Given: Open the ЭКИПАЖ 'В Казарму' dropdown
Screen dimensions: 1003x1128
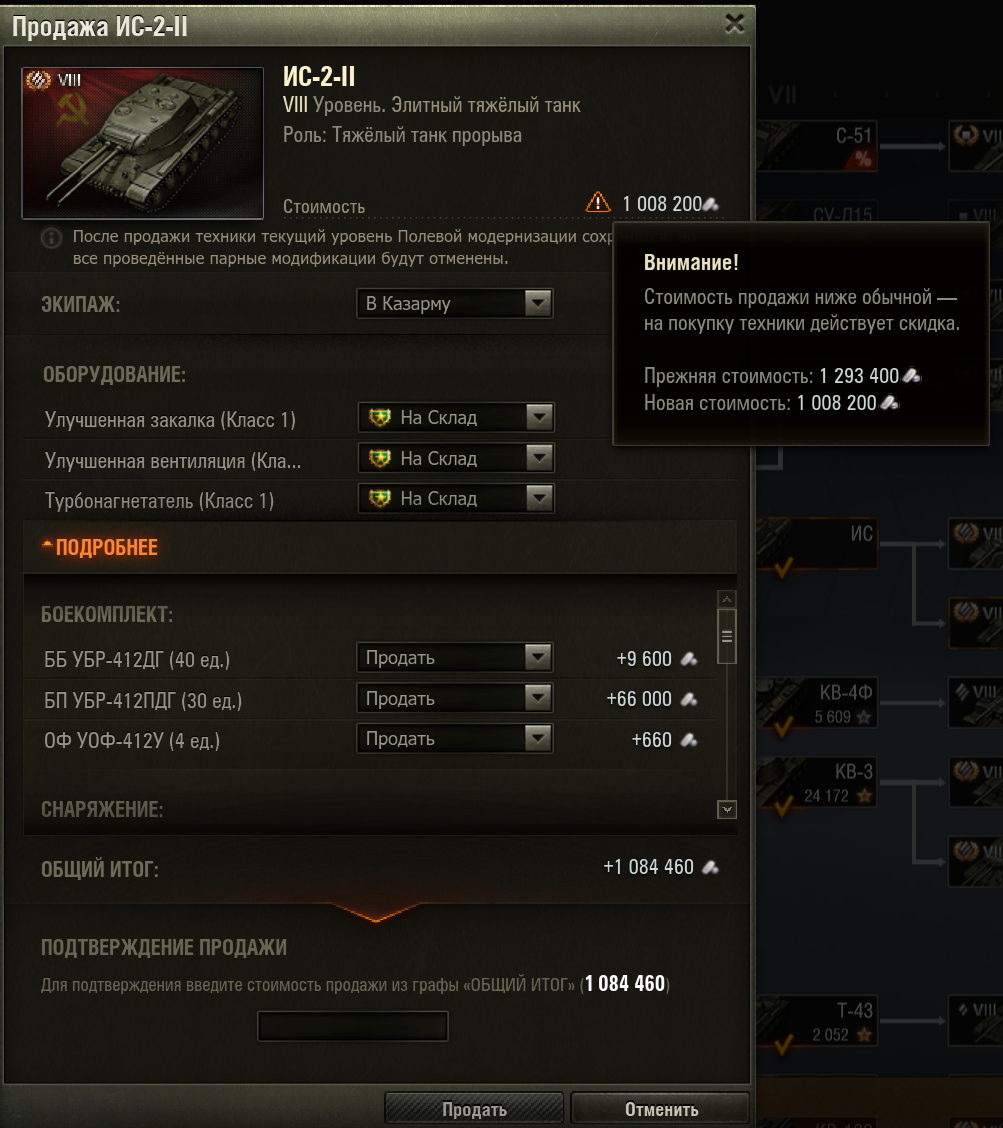Looking at the screenshot, I should coord(455,304).
